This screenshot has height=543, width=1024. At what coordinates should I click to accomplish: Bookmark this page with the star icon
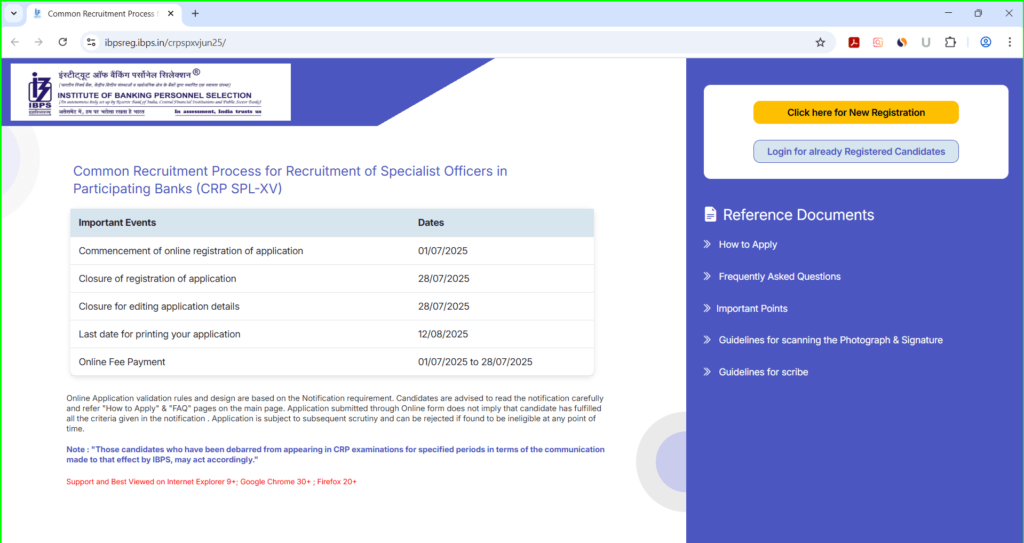point(820,42)
